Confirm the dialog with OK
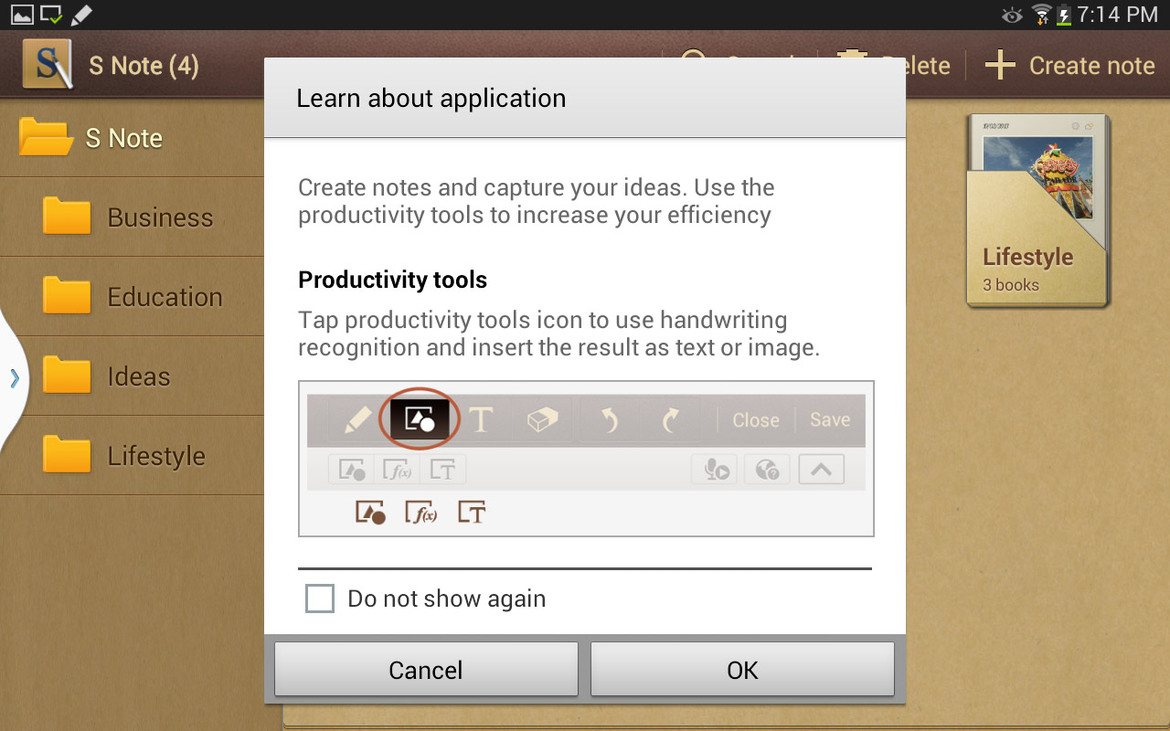Image resolution: width=1170 pixels, height=731 pixels. [742, 669]
